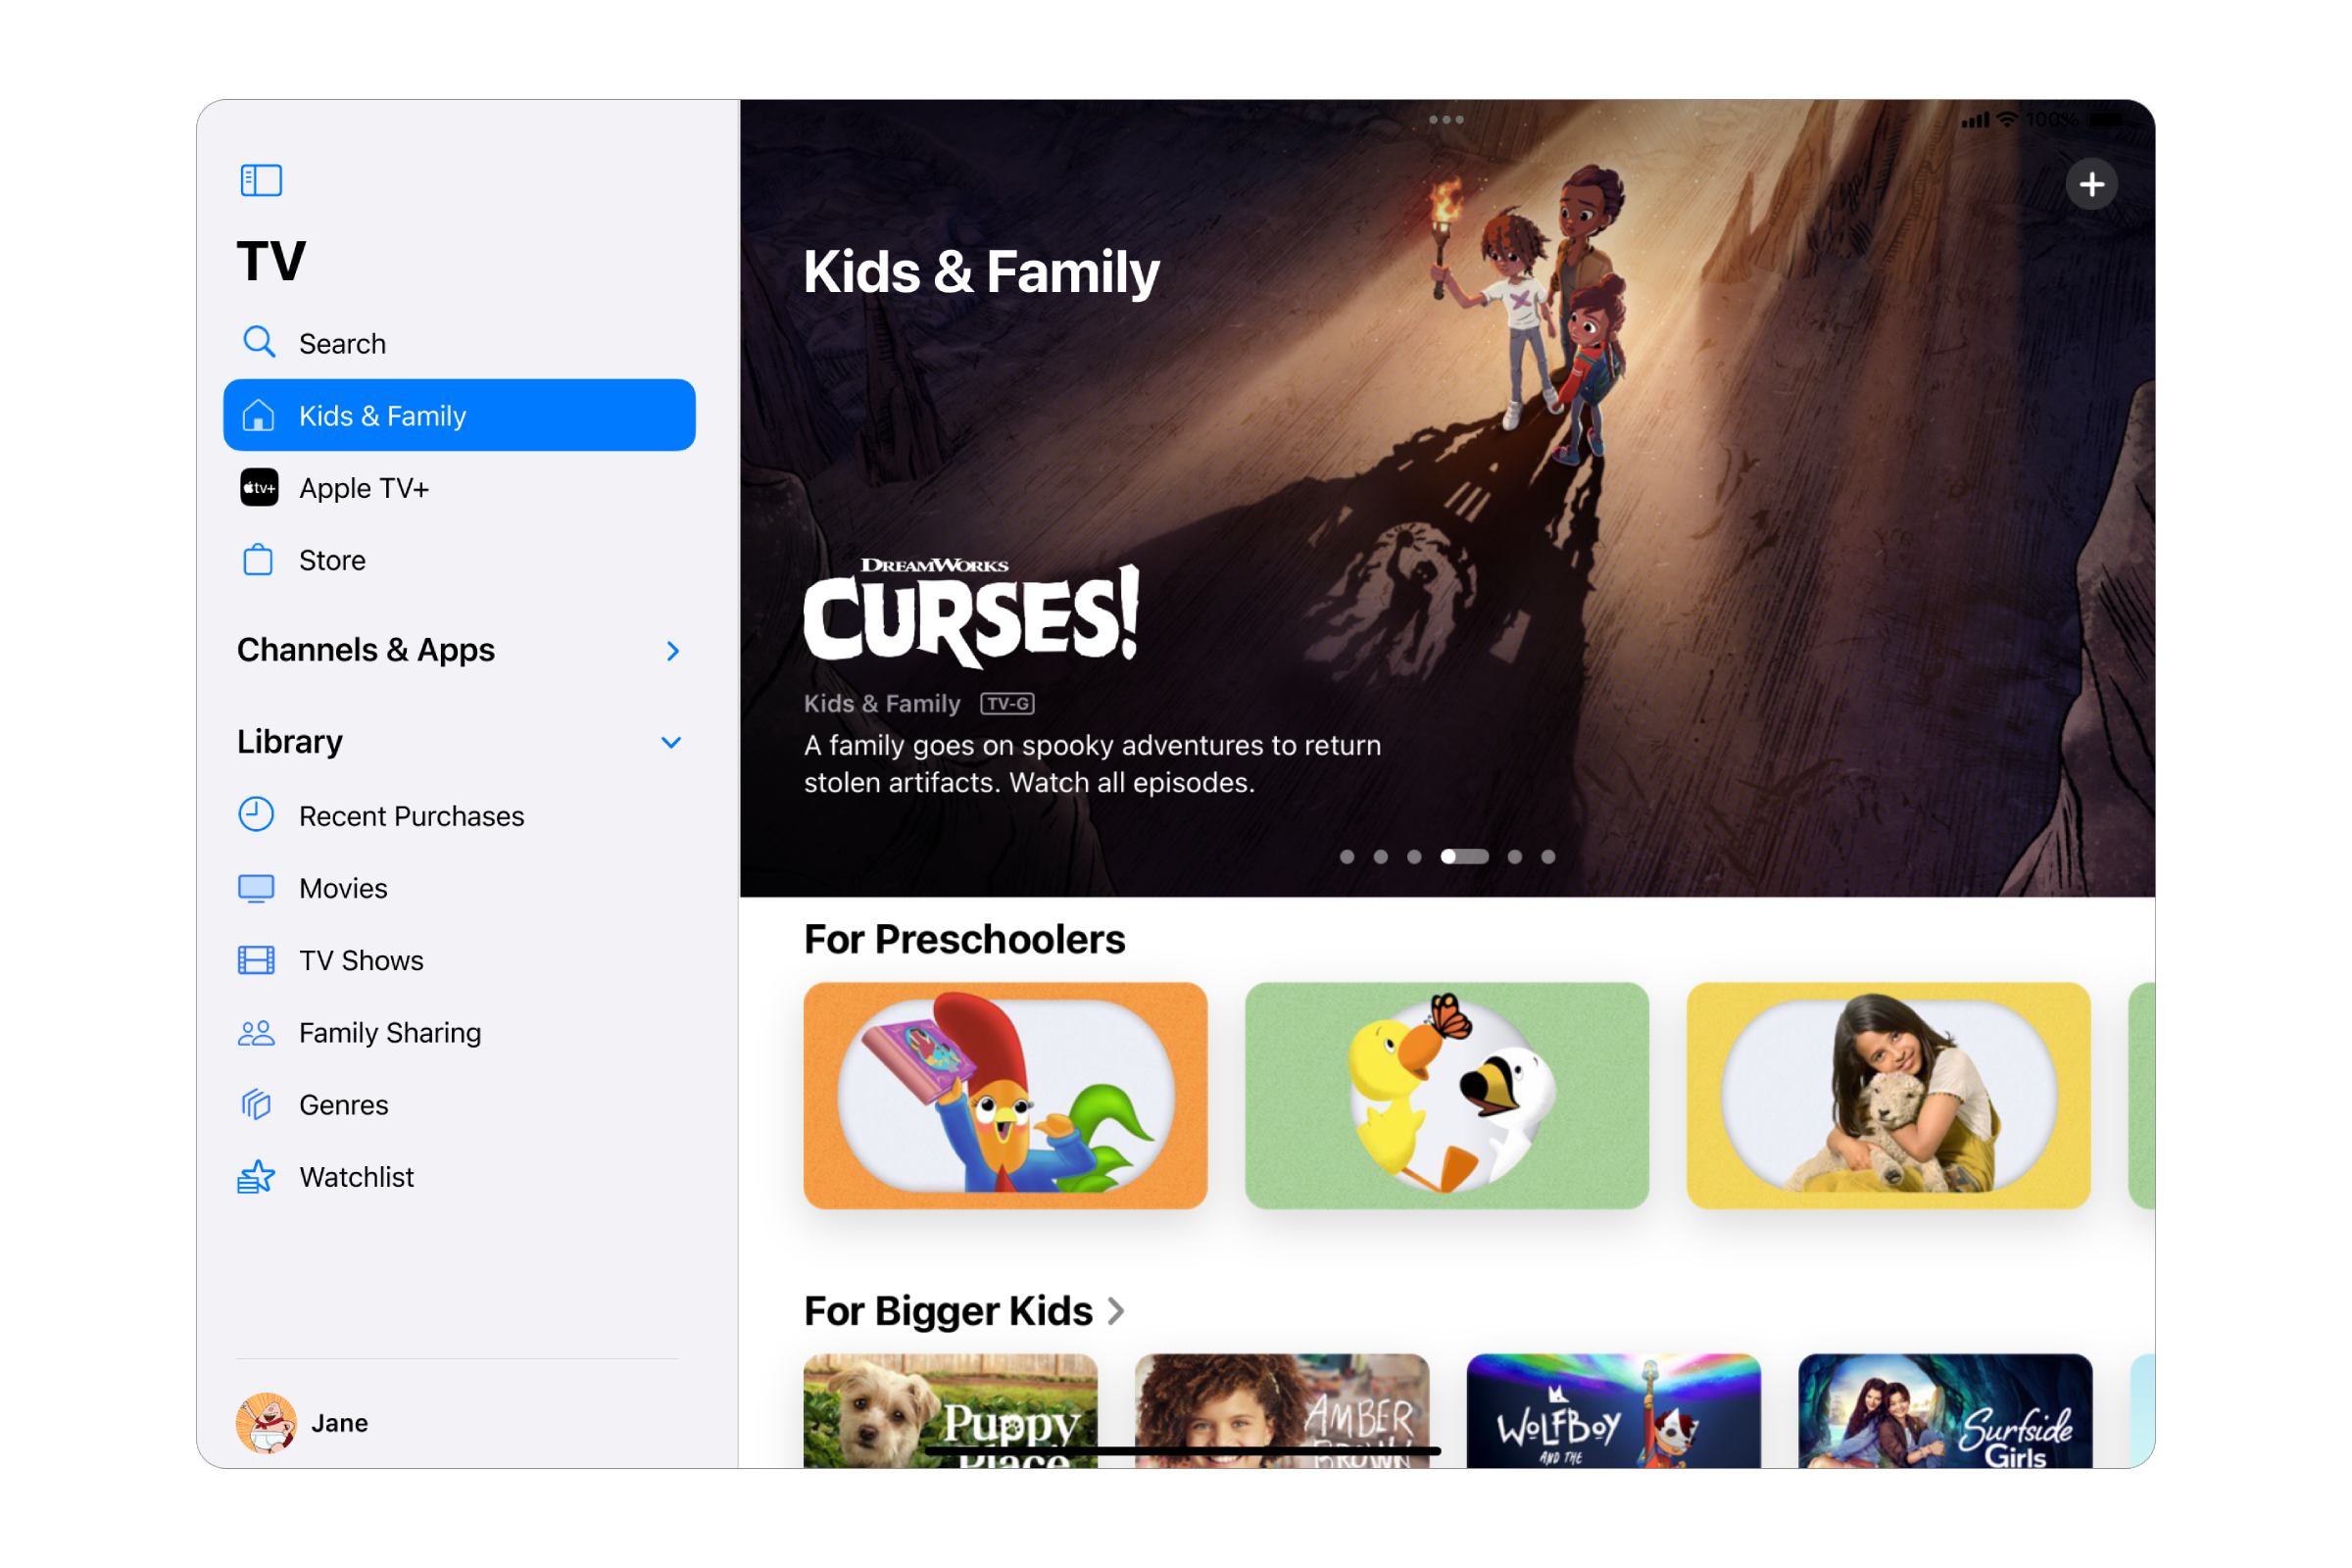Open the For Bigger Kids chevron
The width and height of the screenshot is (2352, 1568).
1116,1311
